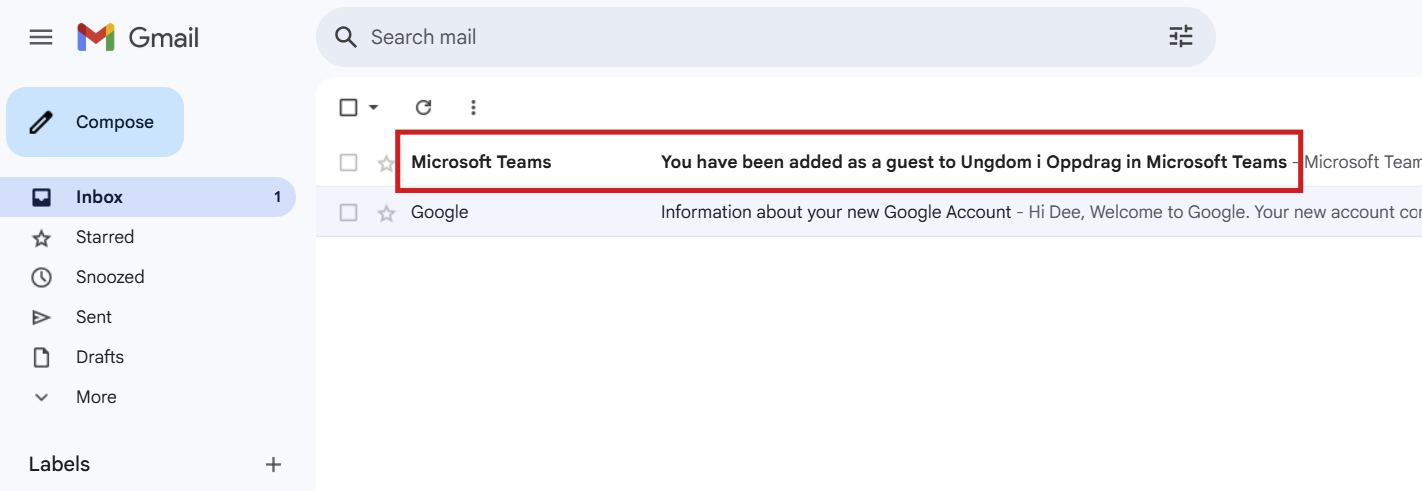The height and width of the screenshot is (491, 1422).
Task: Select the Microsoft Teams email checkbox
Action: coord(348,162)
